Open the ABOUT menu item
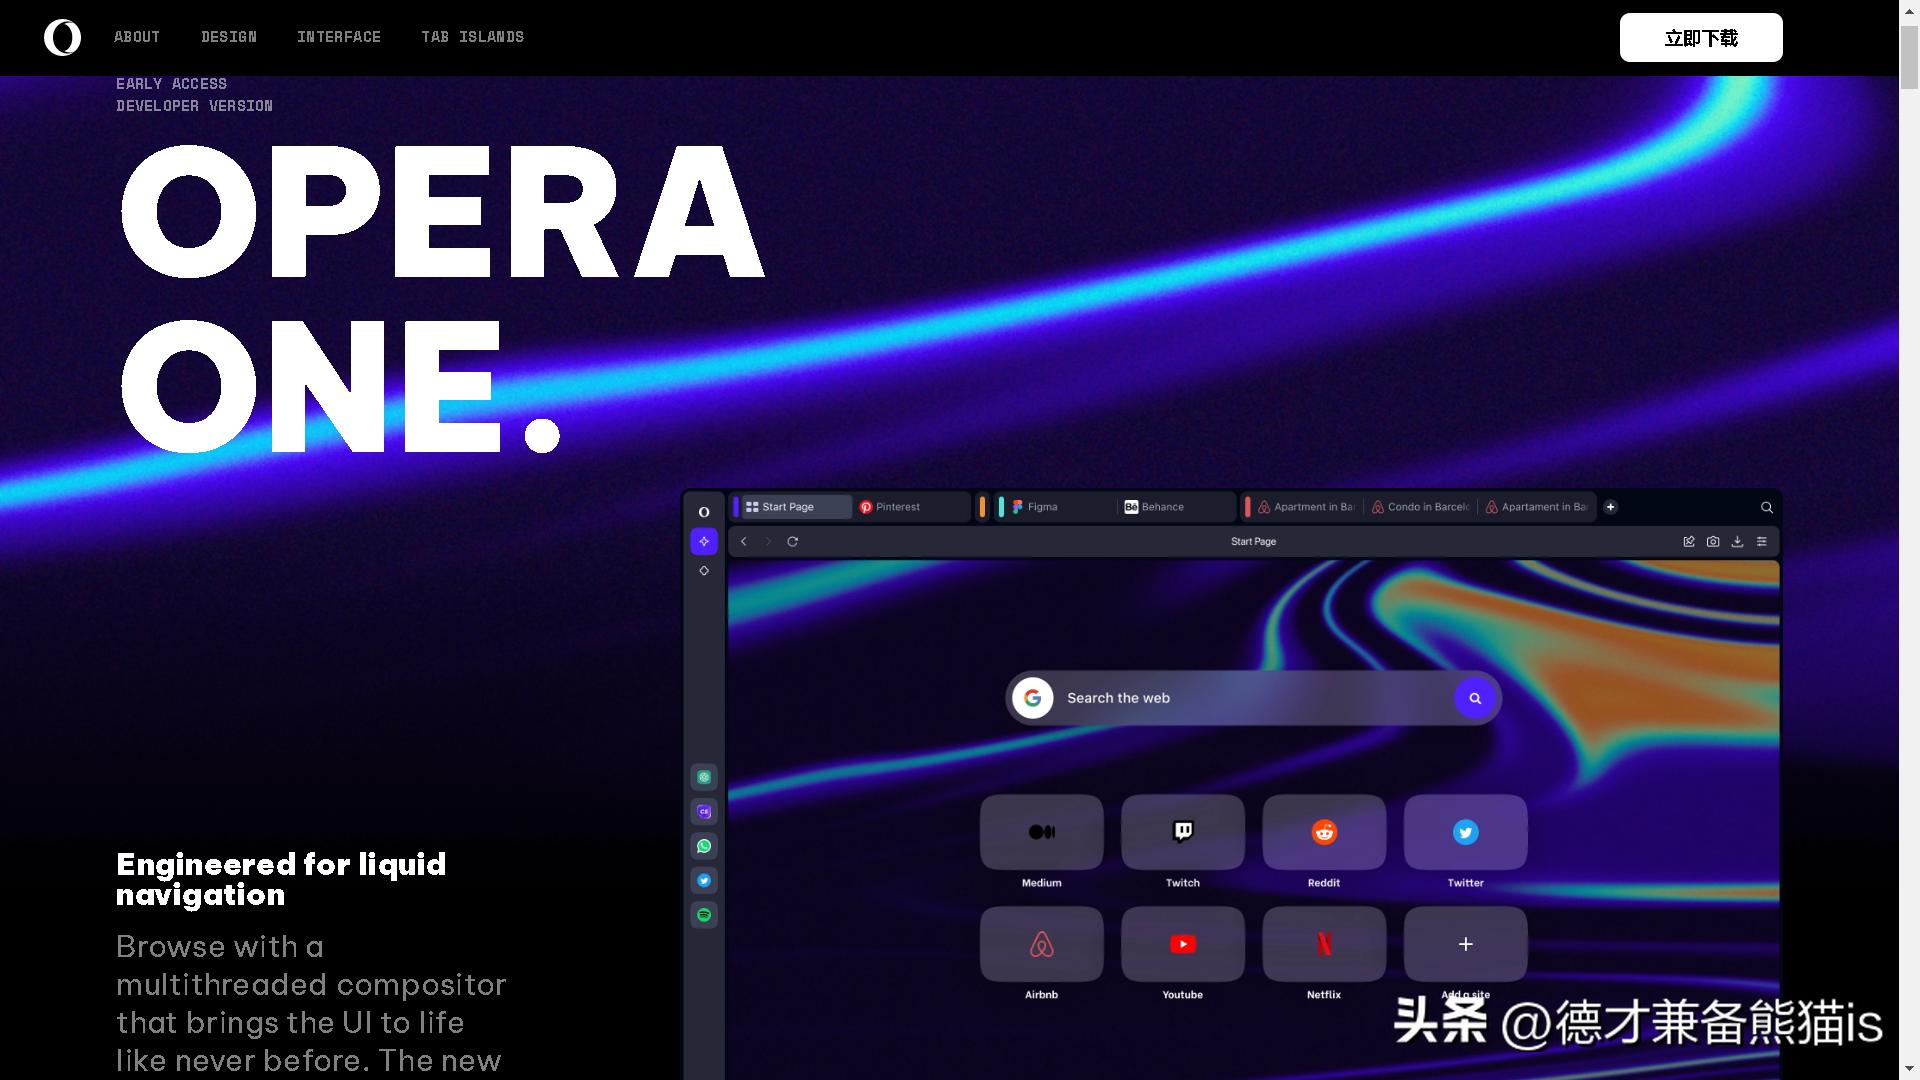 (137, 37)
